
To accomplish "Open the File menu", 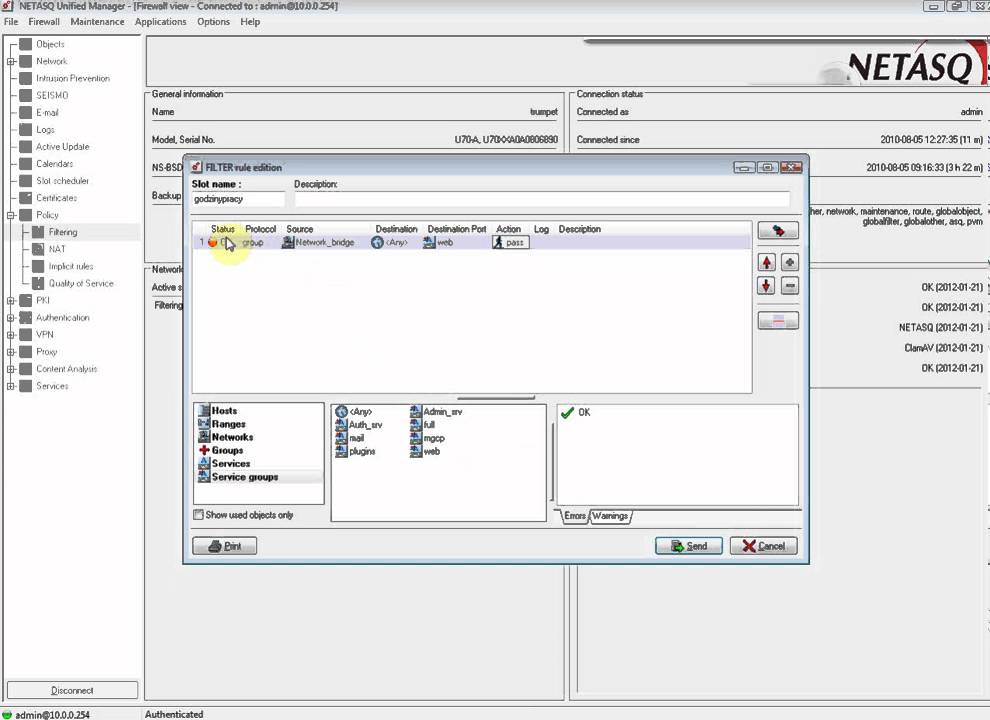I will (11, 21).
